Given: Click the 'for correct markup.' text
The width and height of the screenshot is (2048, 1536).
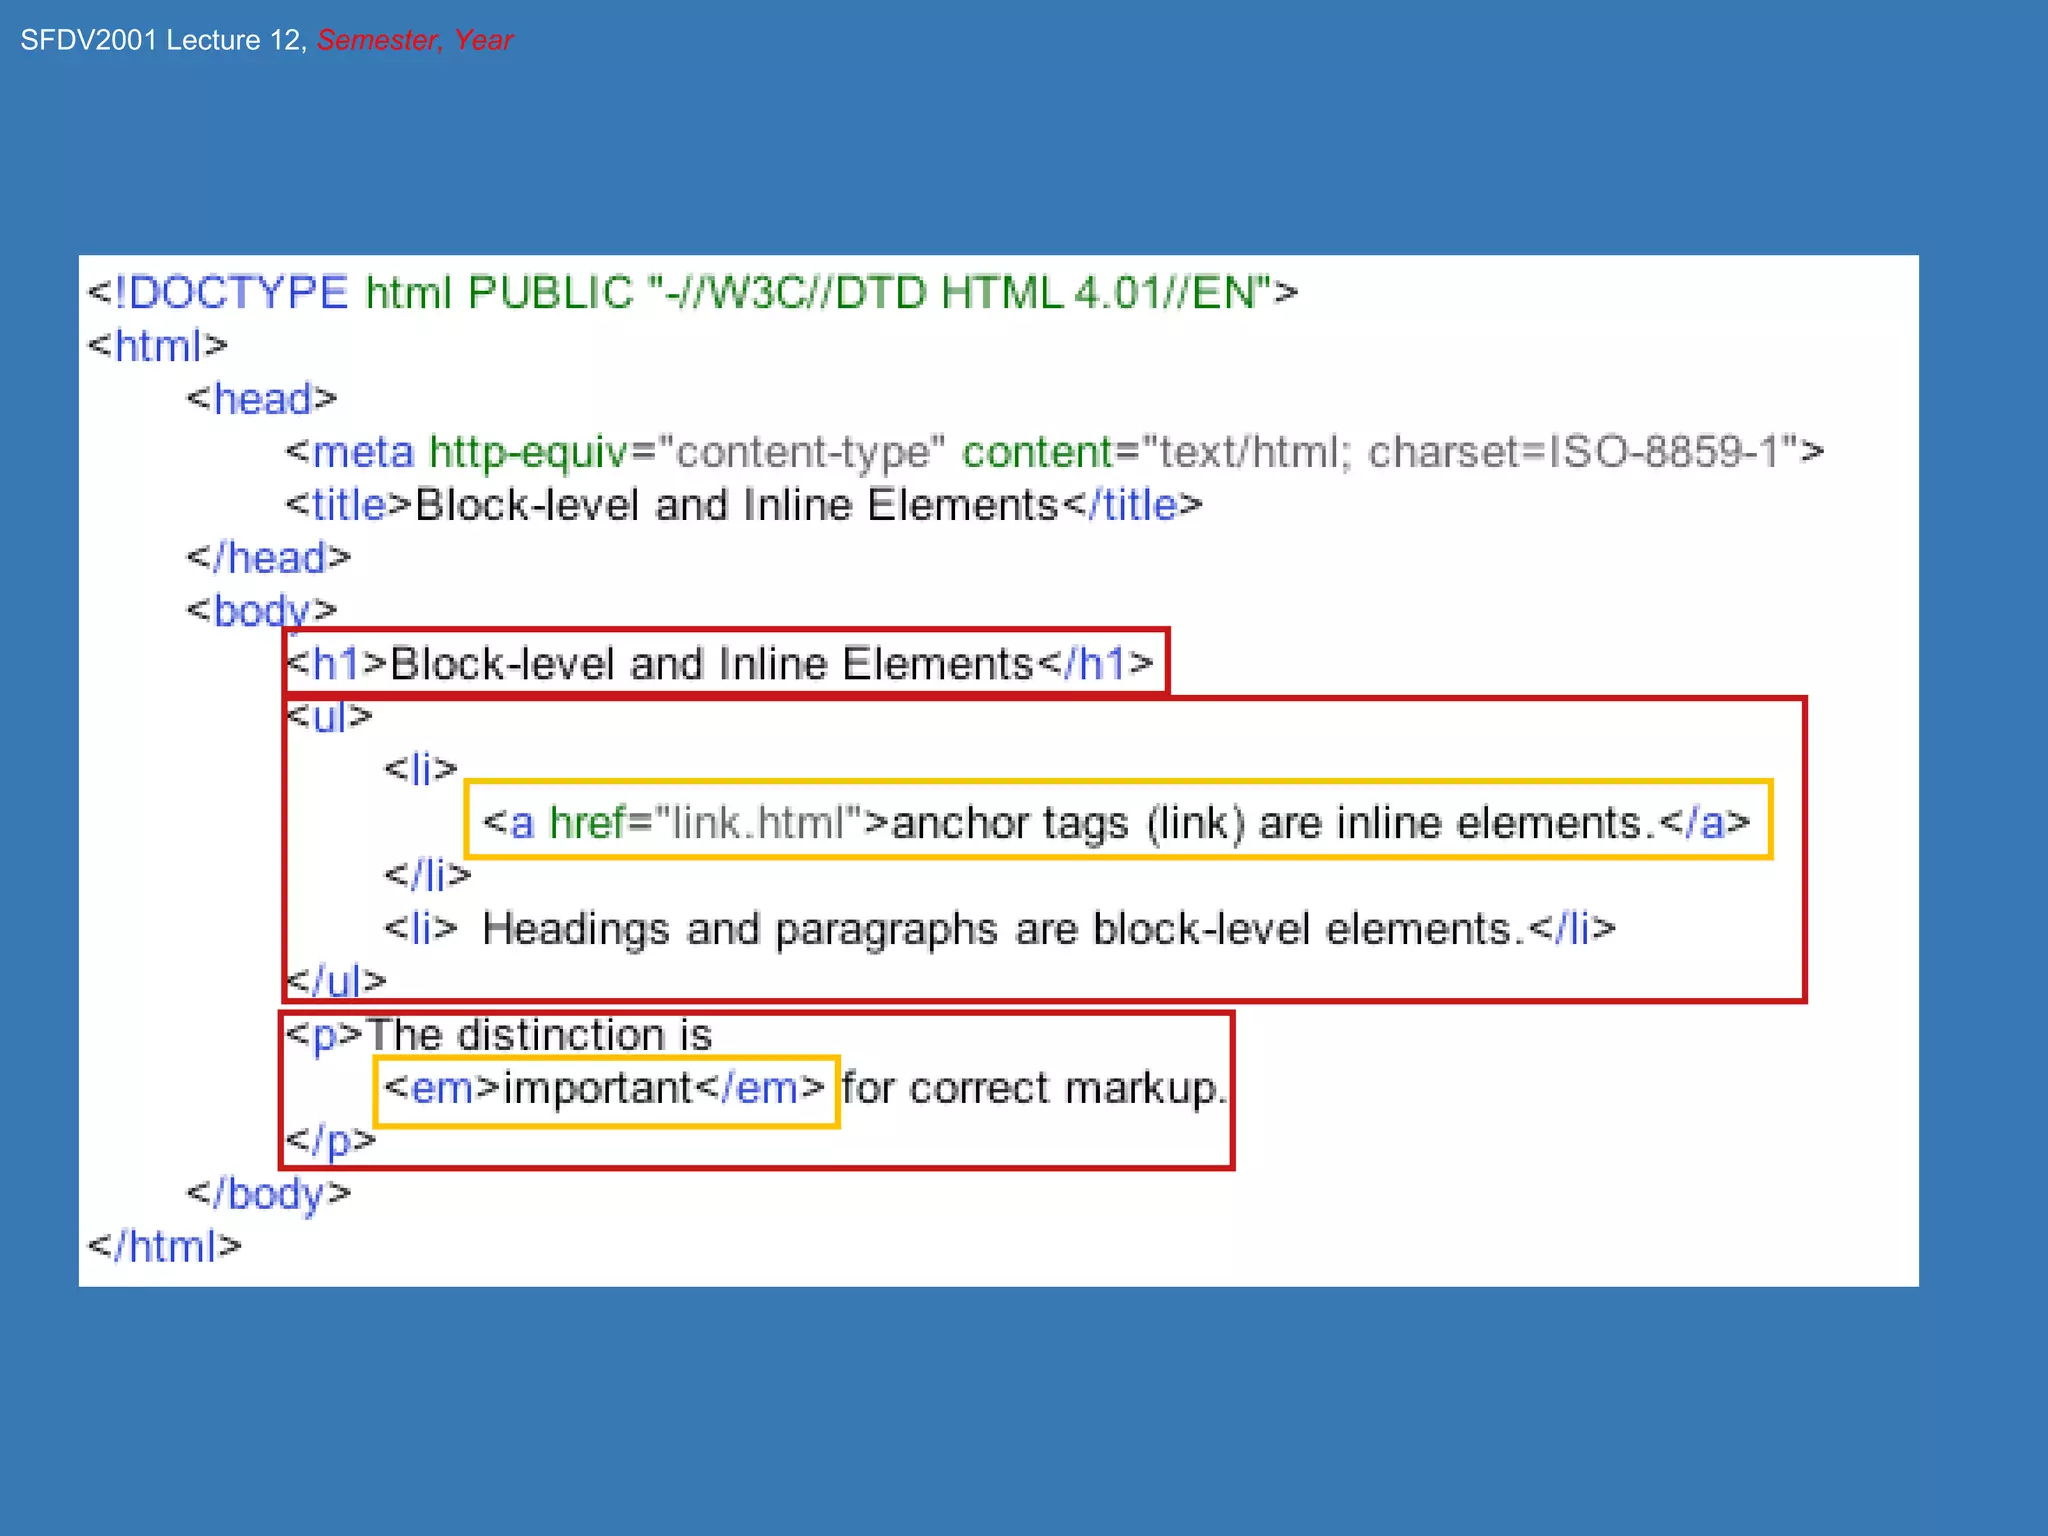Looking at the screenshot, I should (1034, 1088).
